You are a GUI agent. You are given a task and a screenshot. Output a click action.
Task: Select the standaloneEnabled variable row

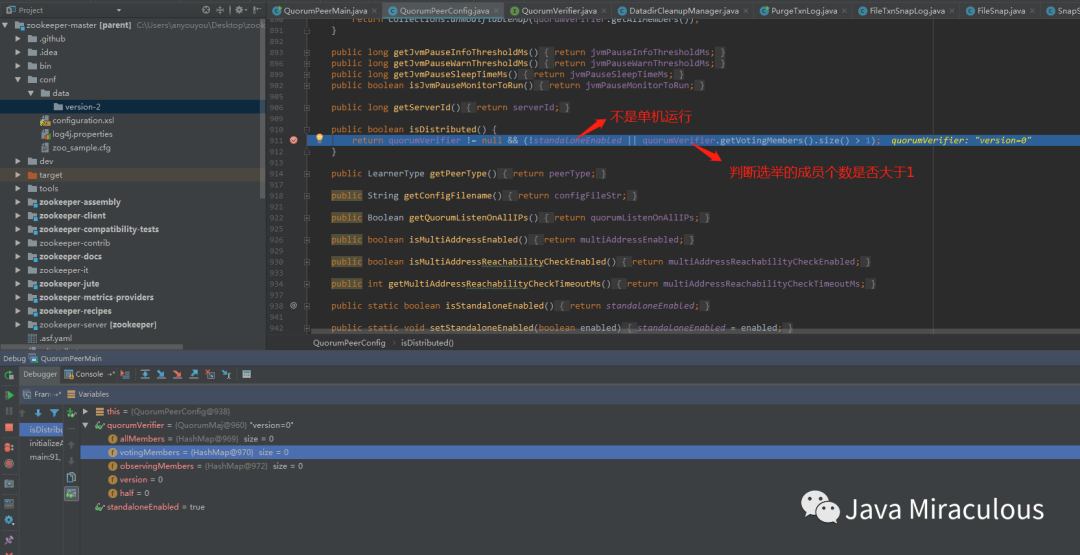pos(580,507)
